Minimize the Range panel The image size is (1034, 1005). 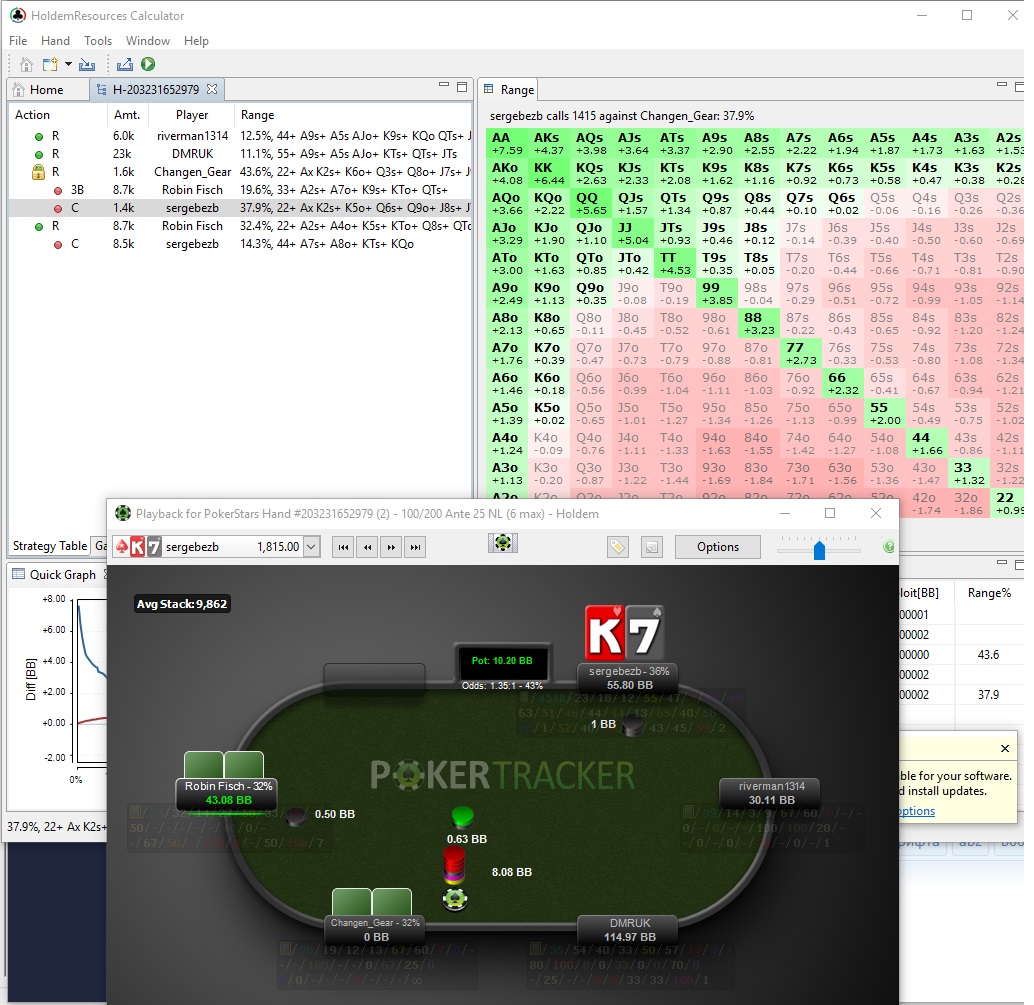(x=1002, y=85)
